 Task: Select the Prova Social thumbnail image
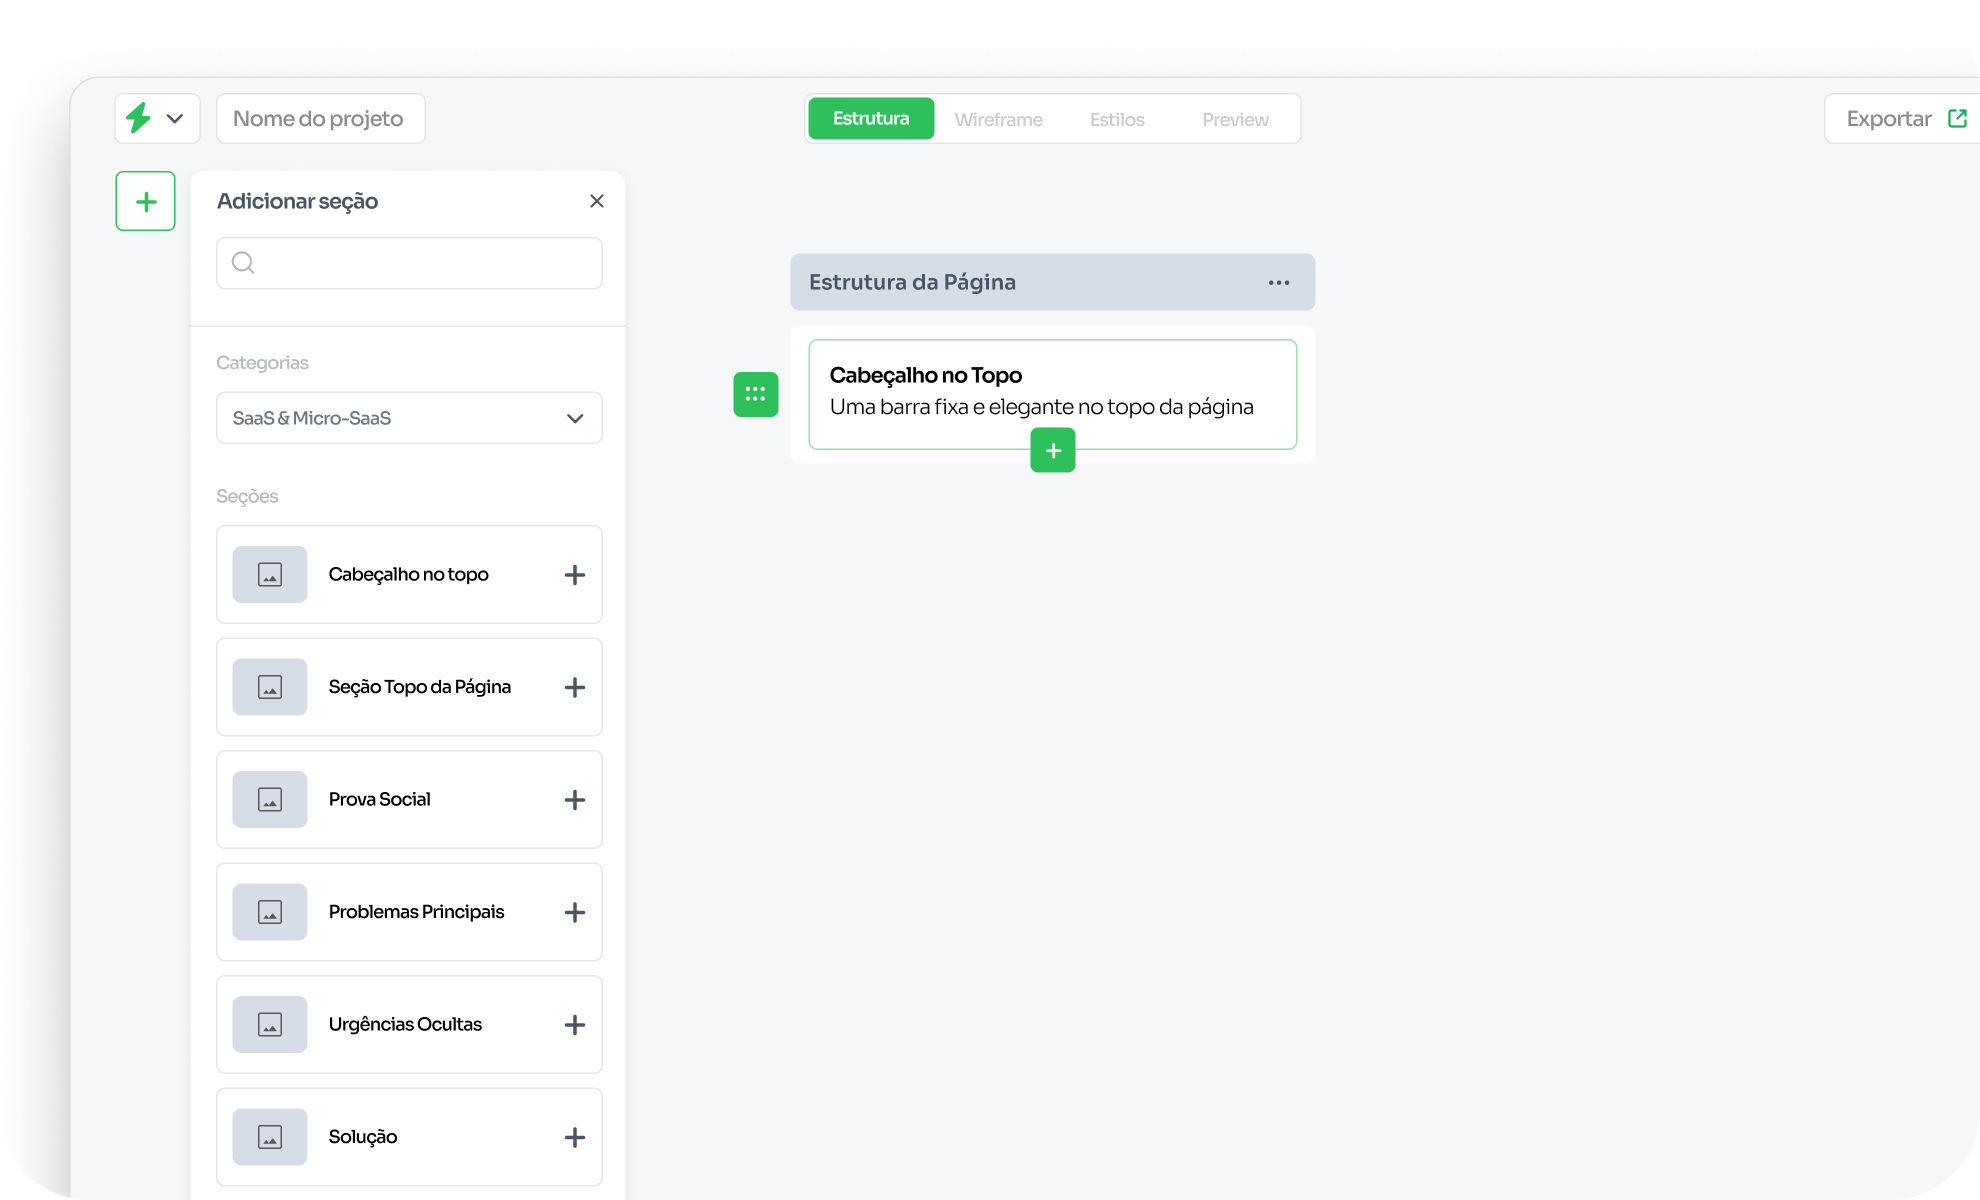(x=270, y=800)
